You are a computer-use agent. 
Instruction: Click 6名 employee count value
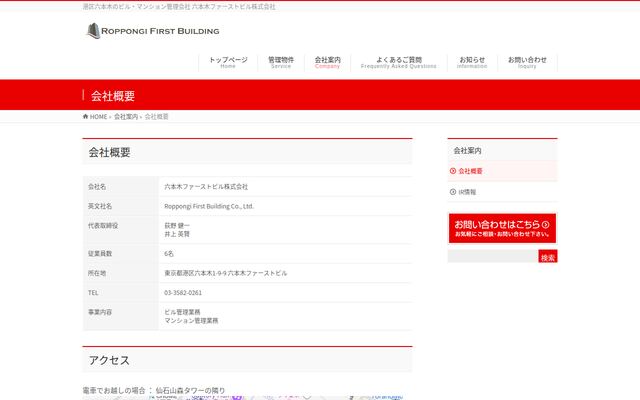[x=169, y=253]
